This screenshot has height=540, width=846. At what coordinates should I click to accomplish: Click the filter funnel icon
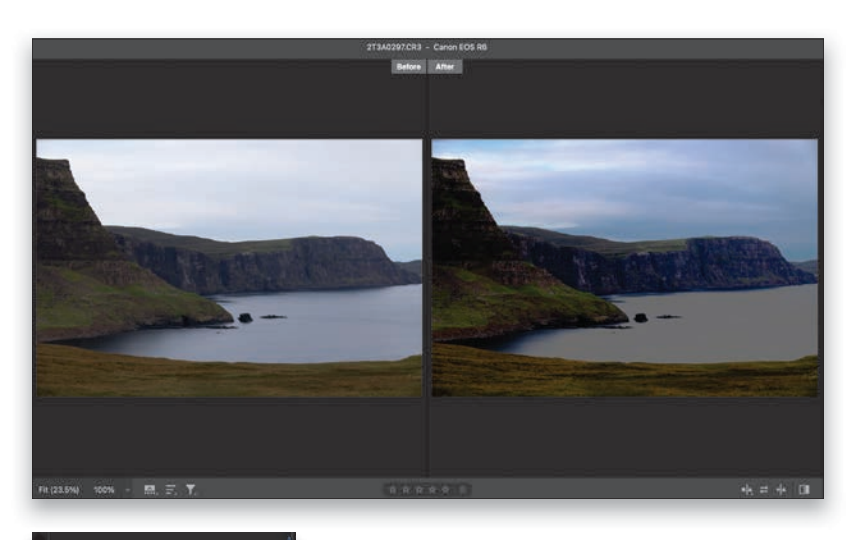point(190,490)
